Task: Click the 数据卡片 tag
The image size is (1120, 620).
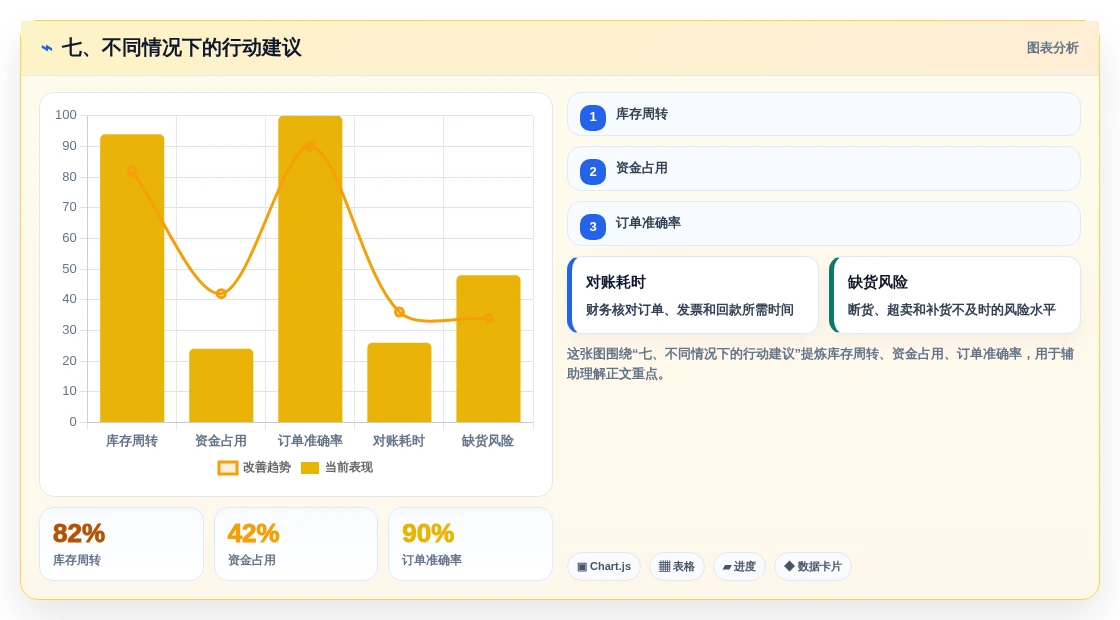Action: pos(813,566)
